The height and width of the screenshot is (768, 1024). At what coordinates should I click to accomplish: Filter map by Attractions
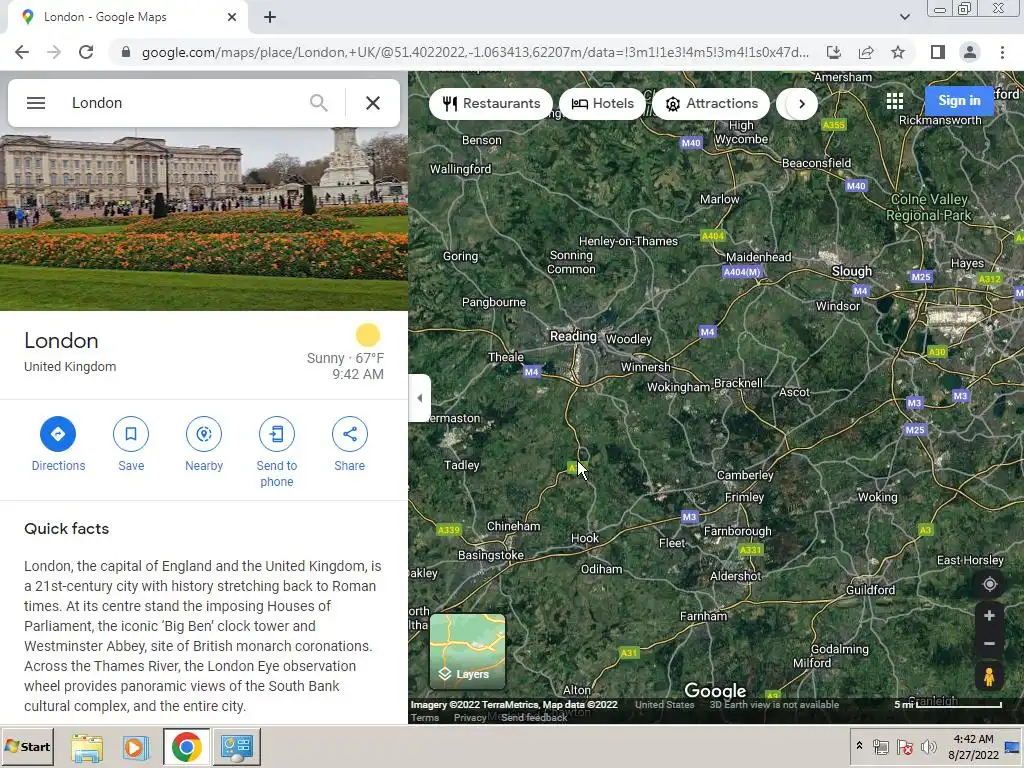(711, 104)
